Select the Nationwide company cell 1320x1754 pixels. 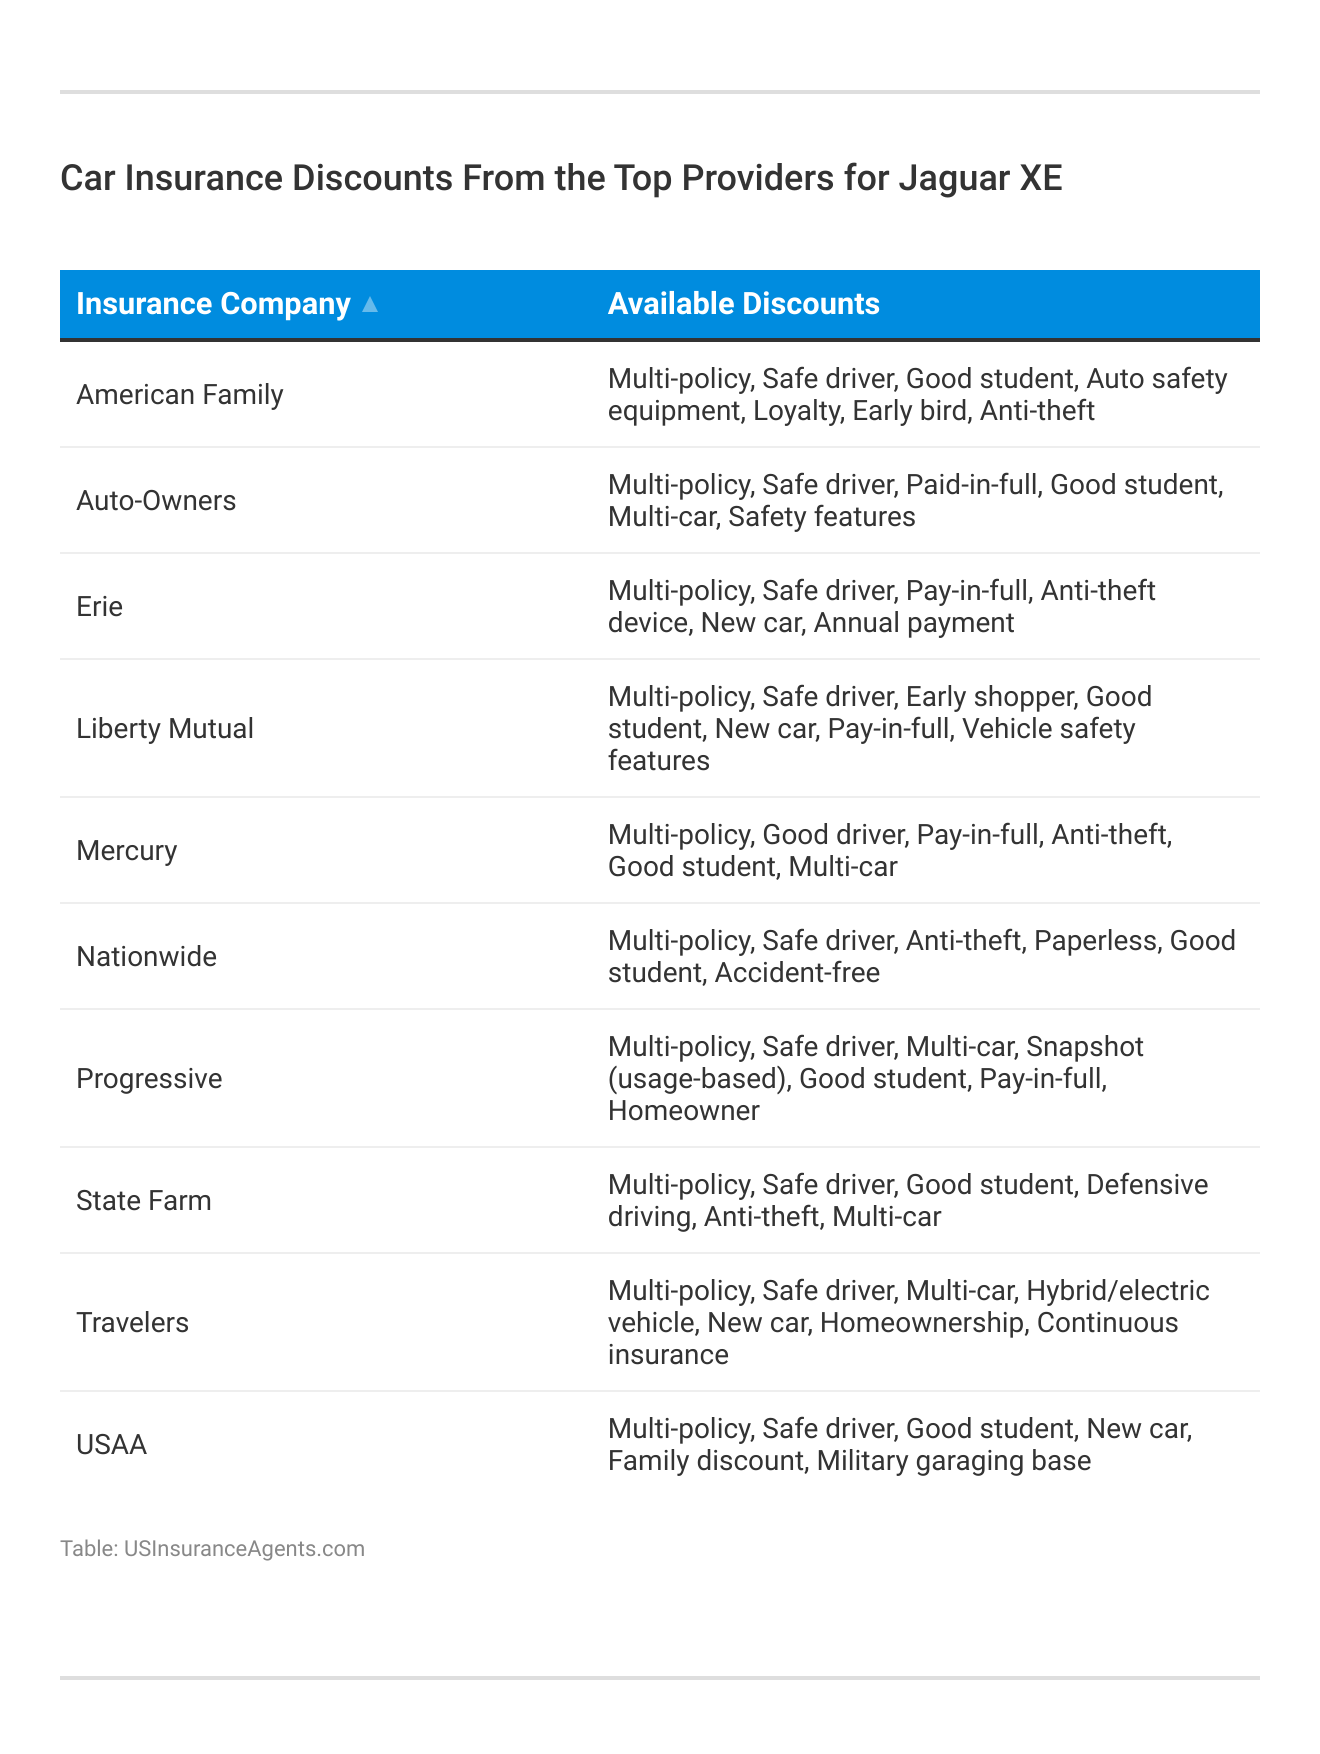coord(147,957)
